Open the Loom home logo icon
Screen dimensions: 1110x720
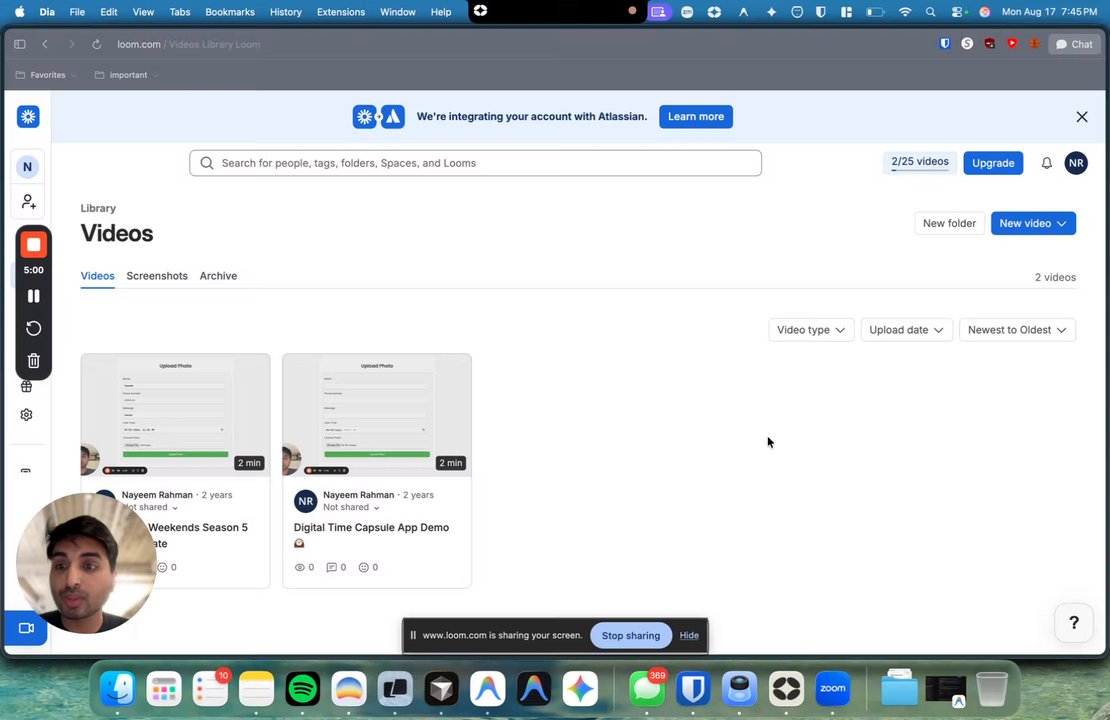pos(28,117)
